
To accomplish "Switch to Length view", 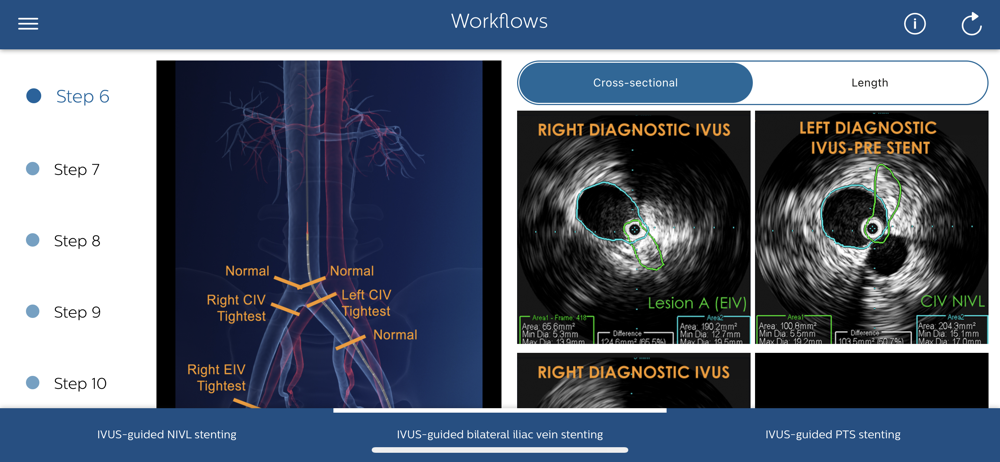I will coord(869,83).
